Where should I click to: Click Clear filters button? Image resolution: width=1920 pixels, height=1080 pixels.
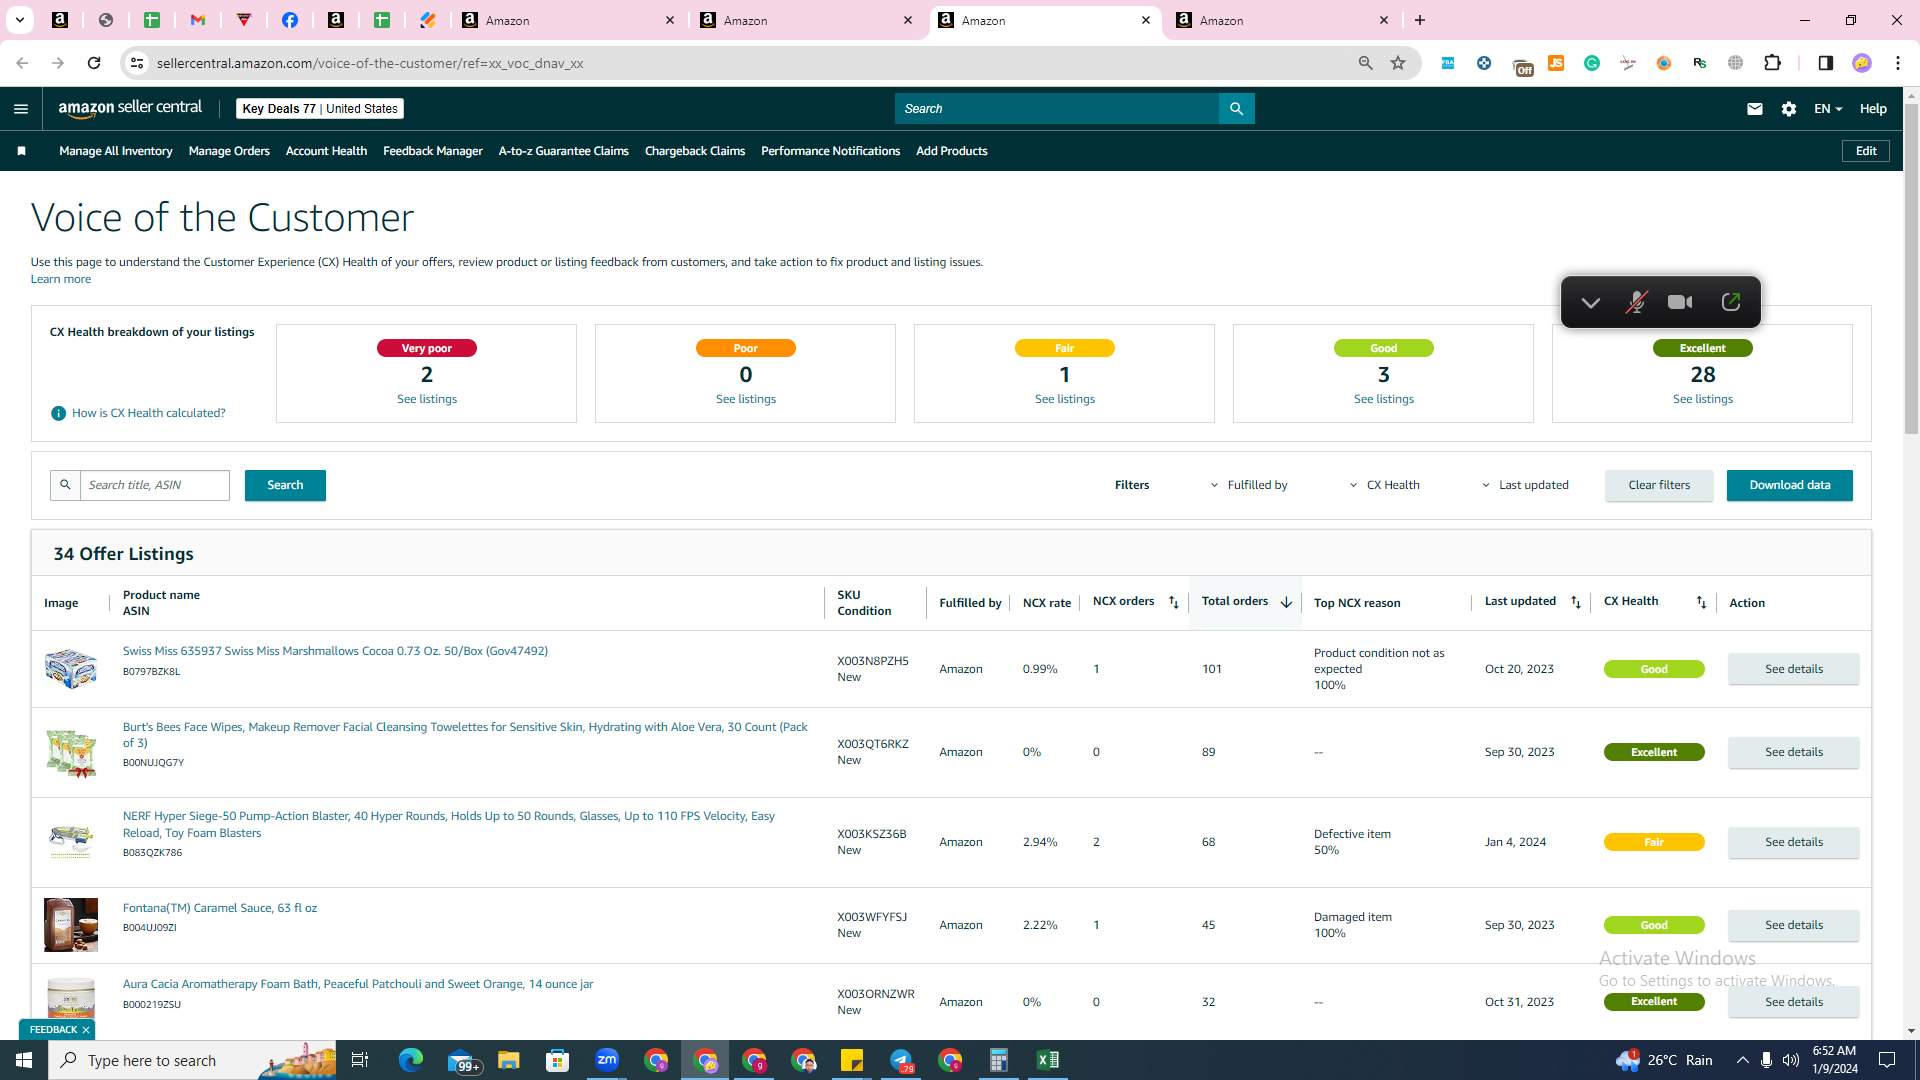[1659, 485]
